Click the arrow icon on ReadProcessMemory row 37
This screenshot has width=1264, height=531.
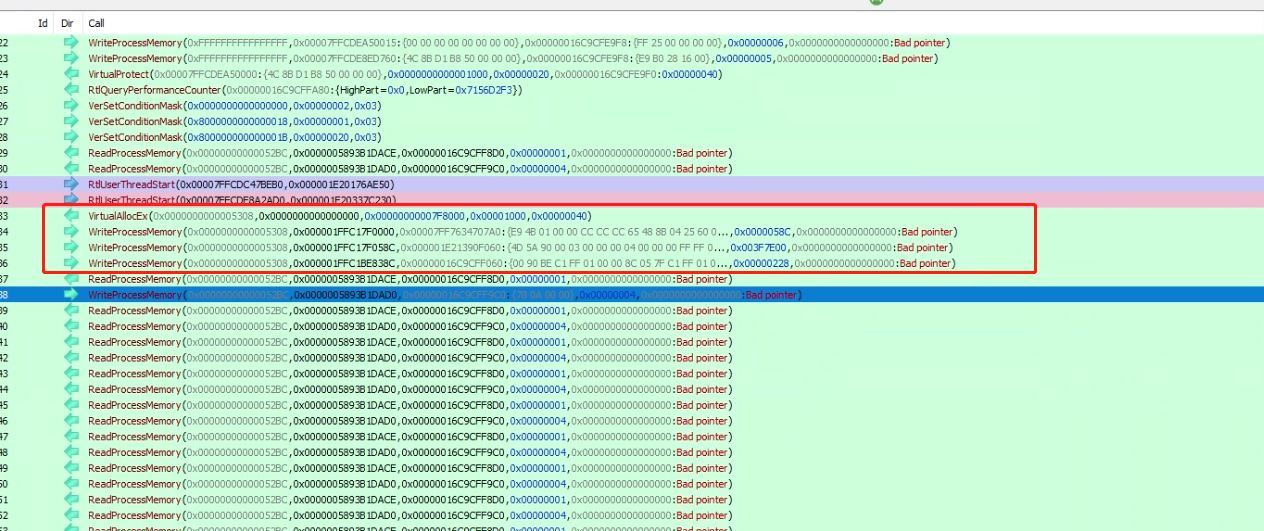(71, 279)
